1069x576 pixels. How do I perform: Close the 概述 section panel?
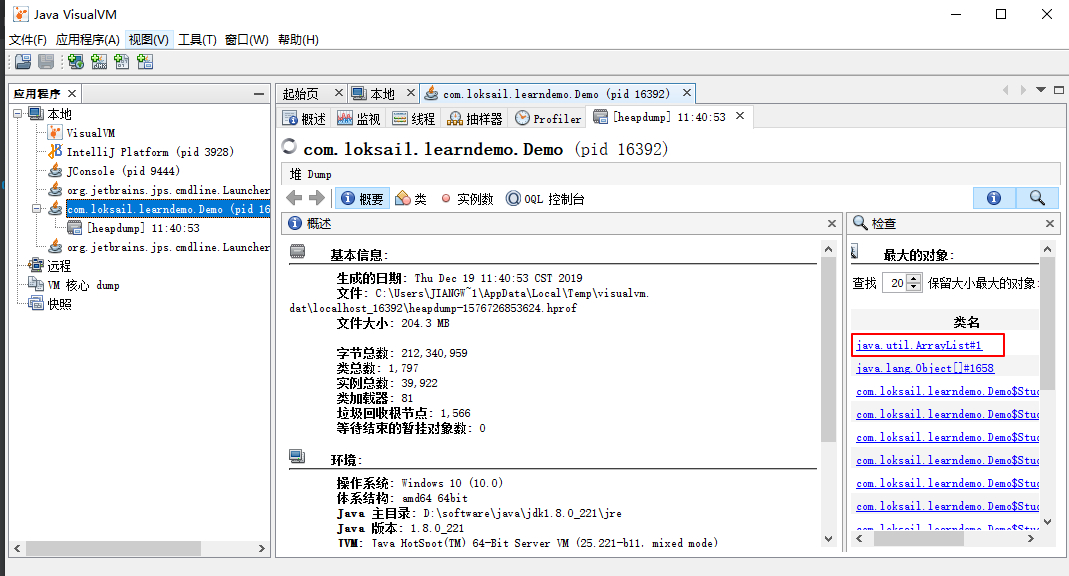pyautogui.click(x=832, y=224)
